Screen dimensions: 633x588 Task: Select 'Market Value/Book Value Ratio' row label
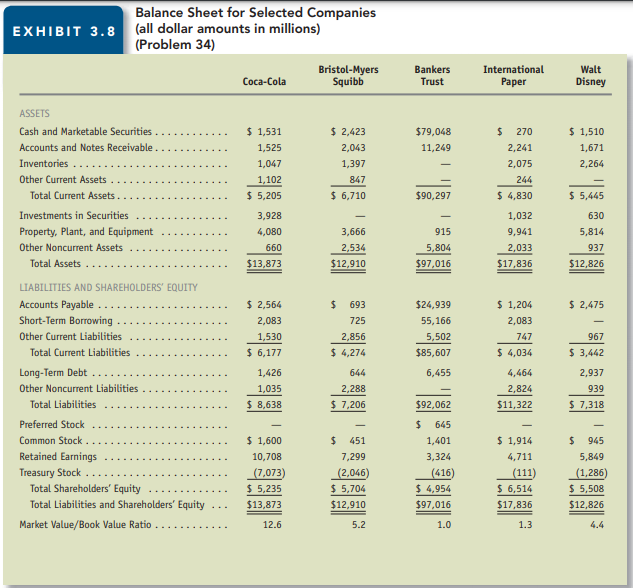click(85, 525)
